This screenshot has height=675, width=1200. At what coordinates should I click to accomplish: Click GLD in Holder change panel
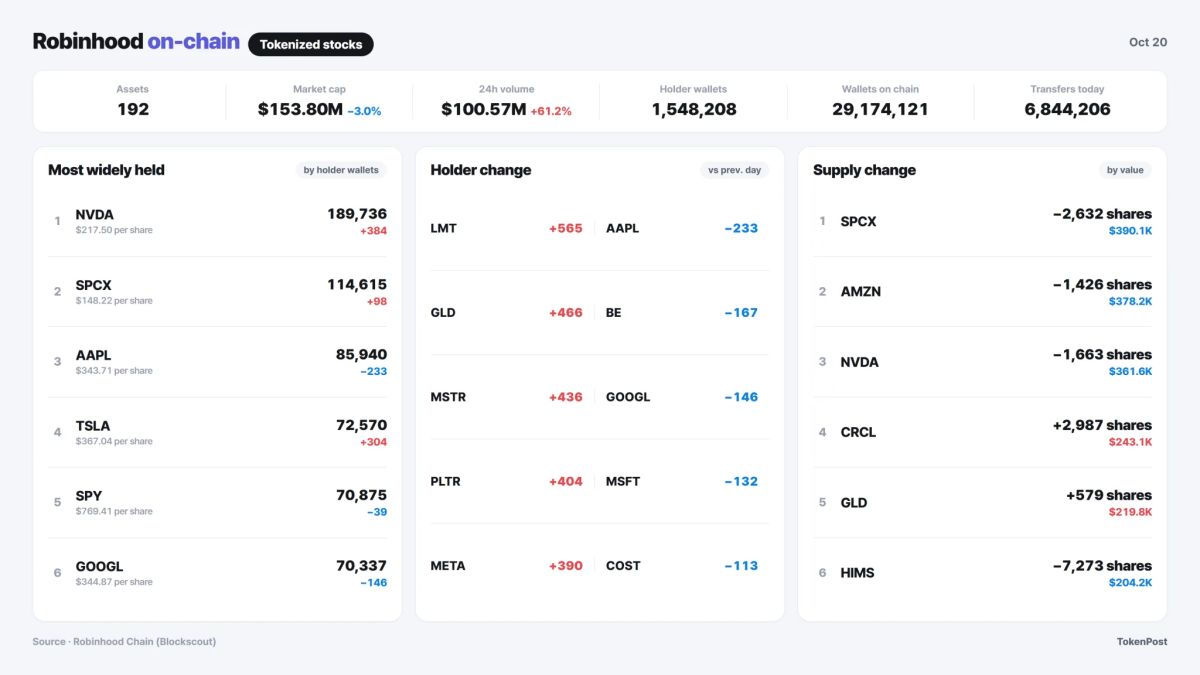click(x=443, y=312)
